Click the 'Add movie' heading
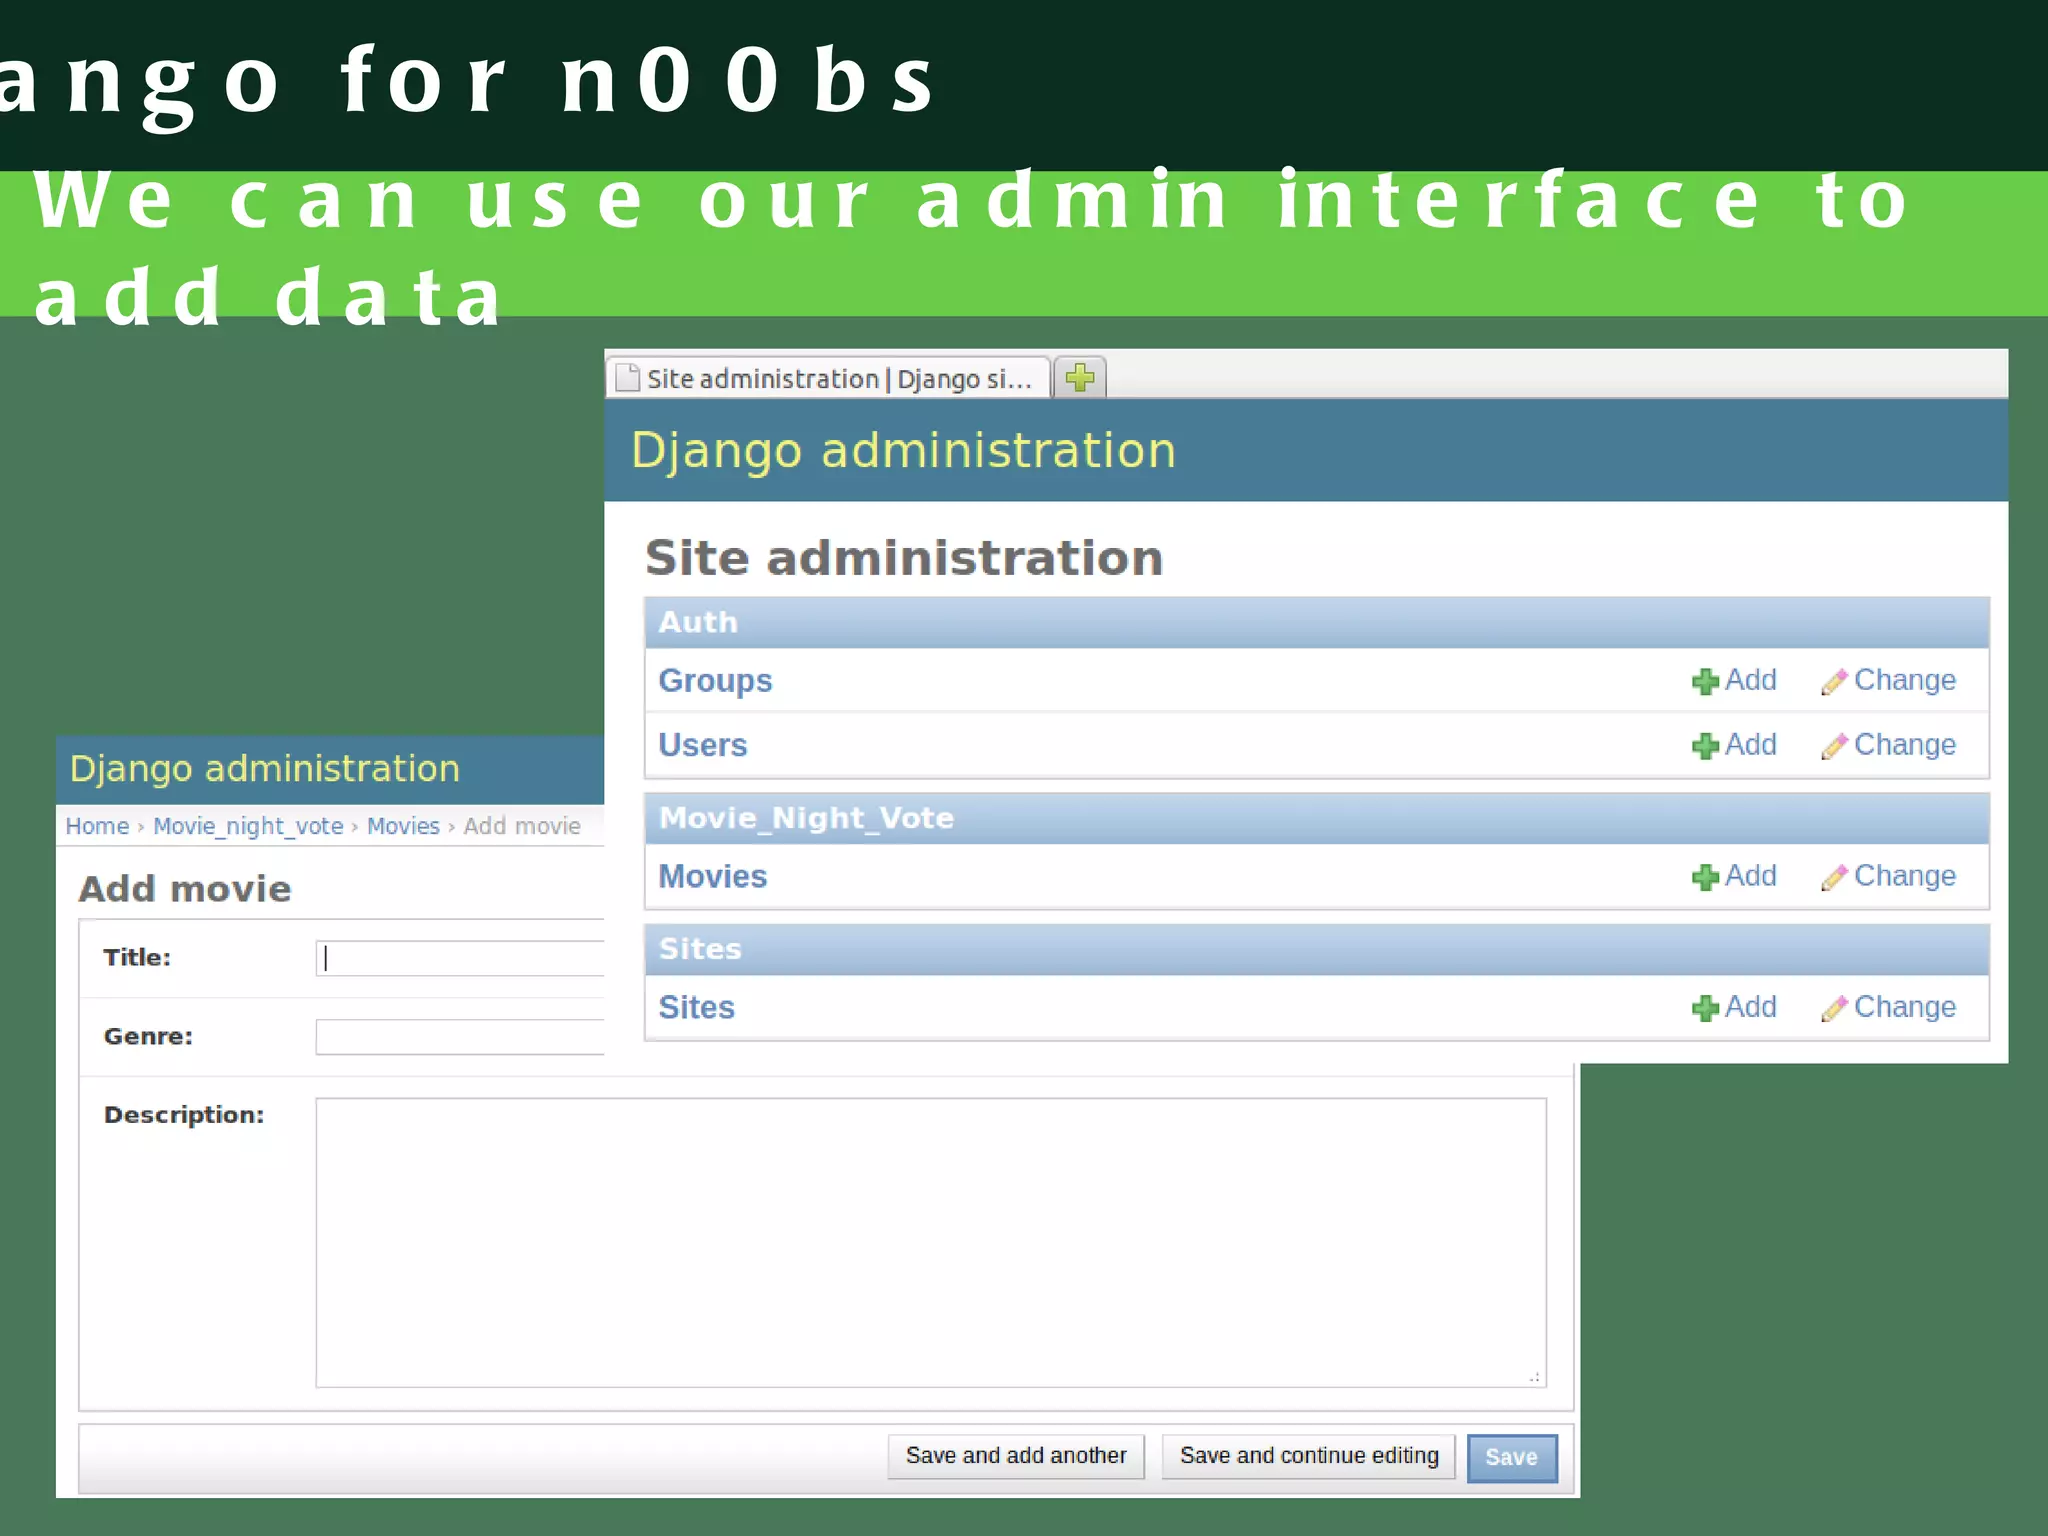The image size is (2048, 1536). point(185,889)
